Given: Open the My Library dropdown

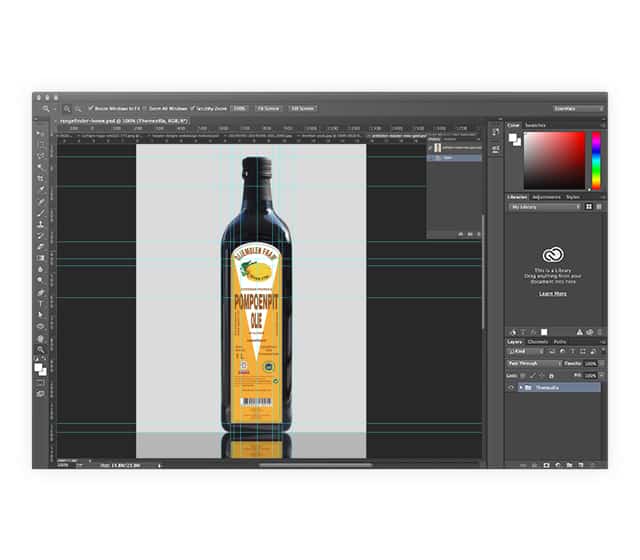Looking at the screenshot, I should click(x=545, y=207).
